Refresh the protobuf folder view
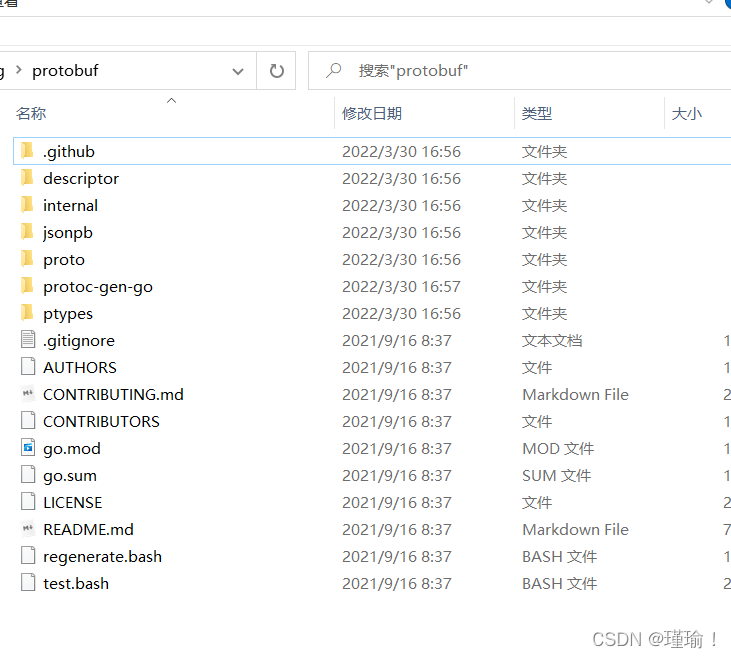 pyautogui.click(x=276, y=71)
